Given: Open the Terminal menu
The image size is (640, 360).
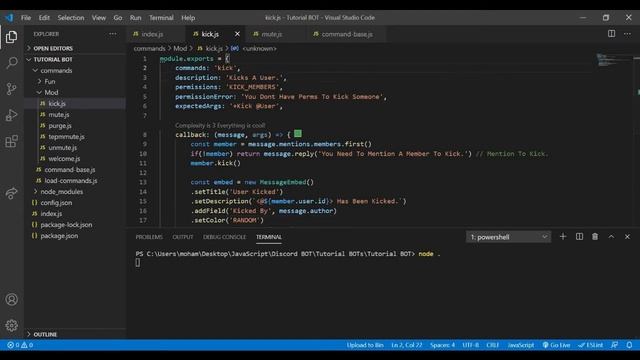Looking at the screenshot, I should (161, 18).
